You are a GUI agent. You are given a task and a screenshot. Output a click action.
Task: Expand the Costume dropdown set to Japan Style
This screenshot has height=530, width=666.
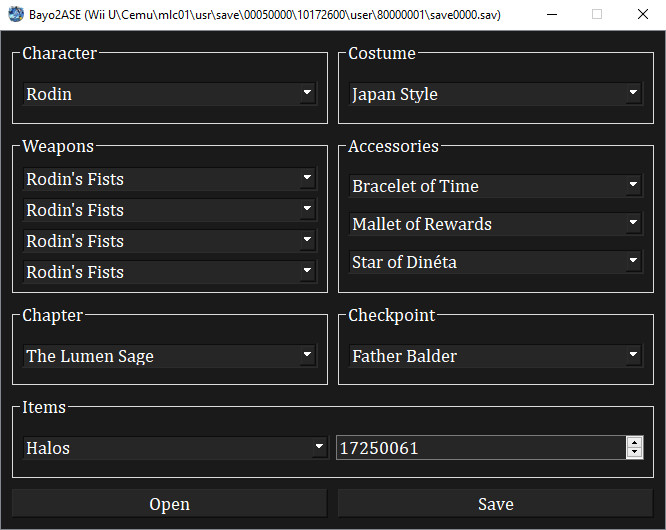pyautogui.click(x=495, y=94)
